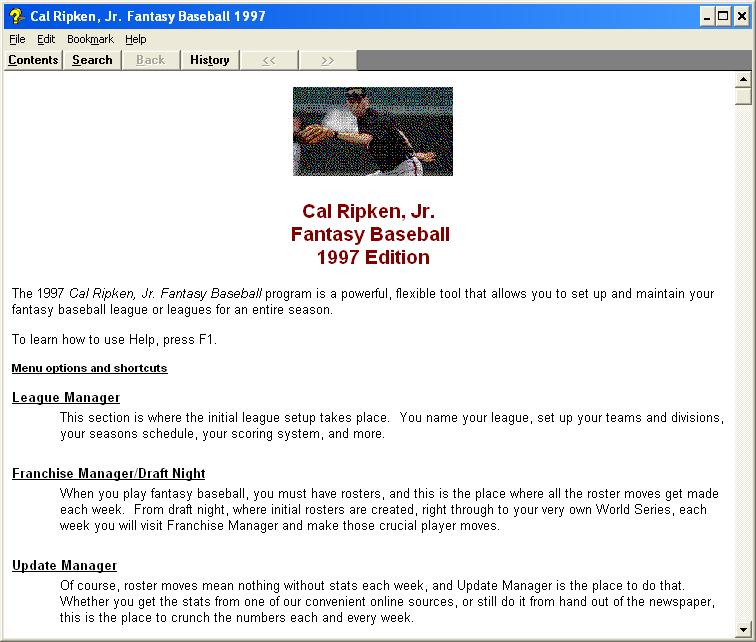Open the Update Manager topic link
This screenshot has height=642, width=756.
coord(65,566)
